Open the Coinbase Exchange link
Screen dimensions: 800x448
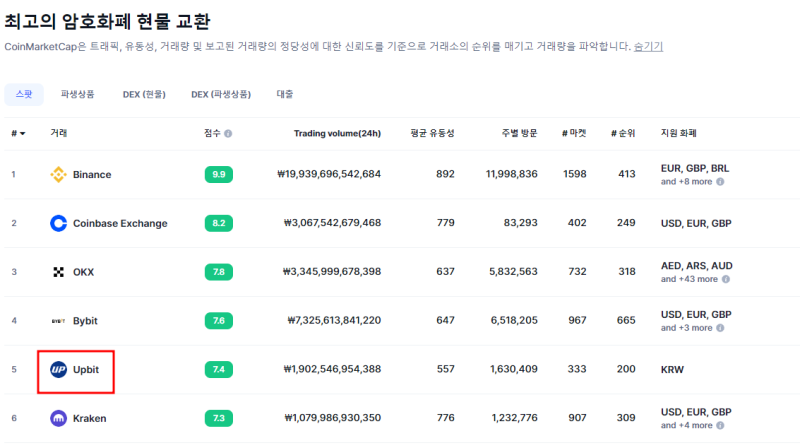(120, 223)
